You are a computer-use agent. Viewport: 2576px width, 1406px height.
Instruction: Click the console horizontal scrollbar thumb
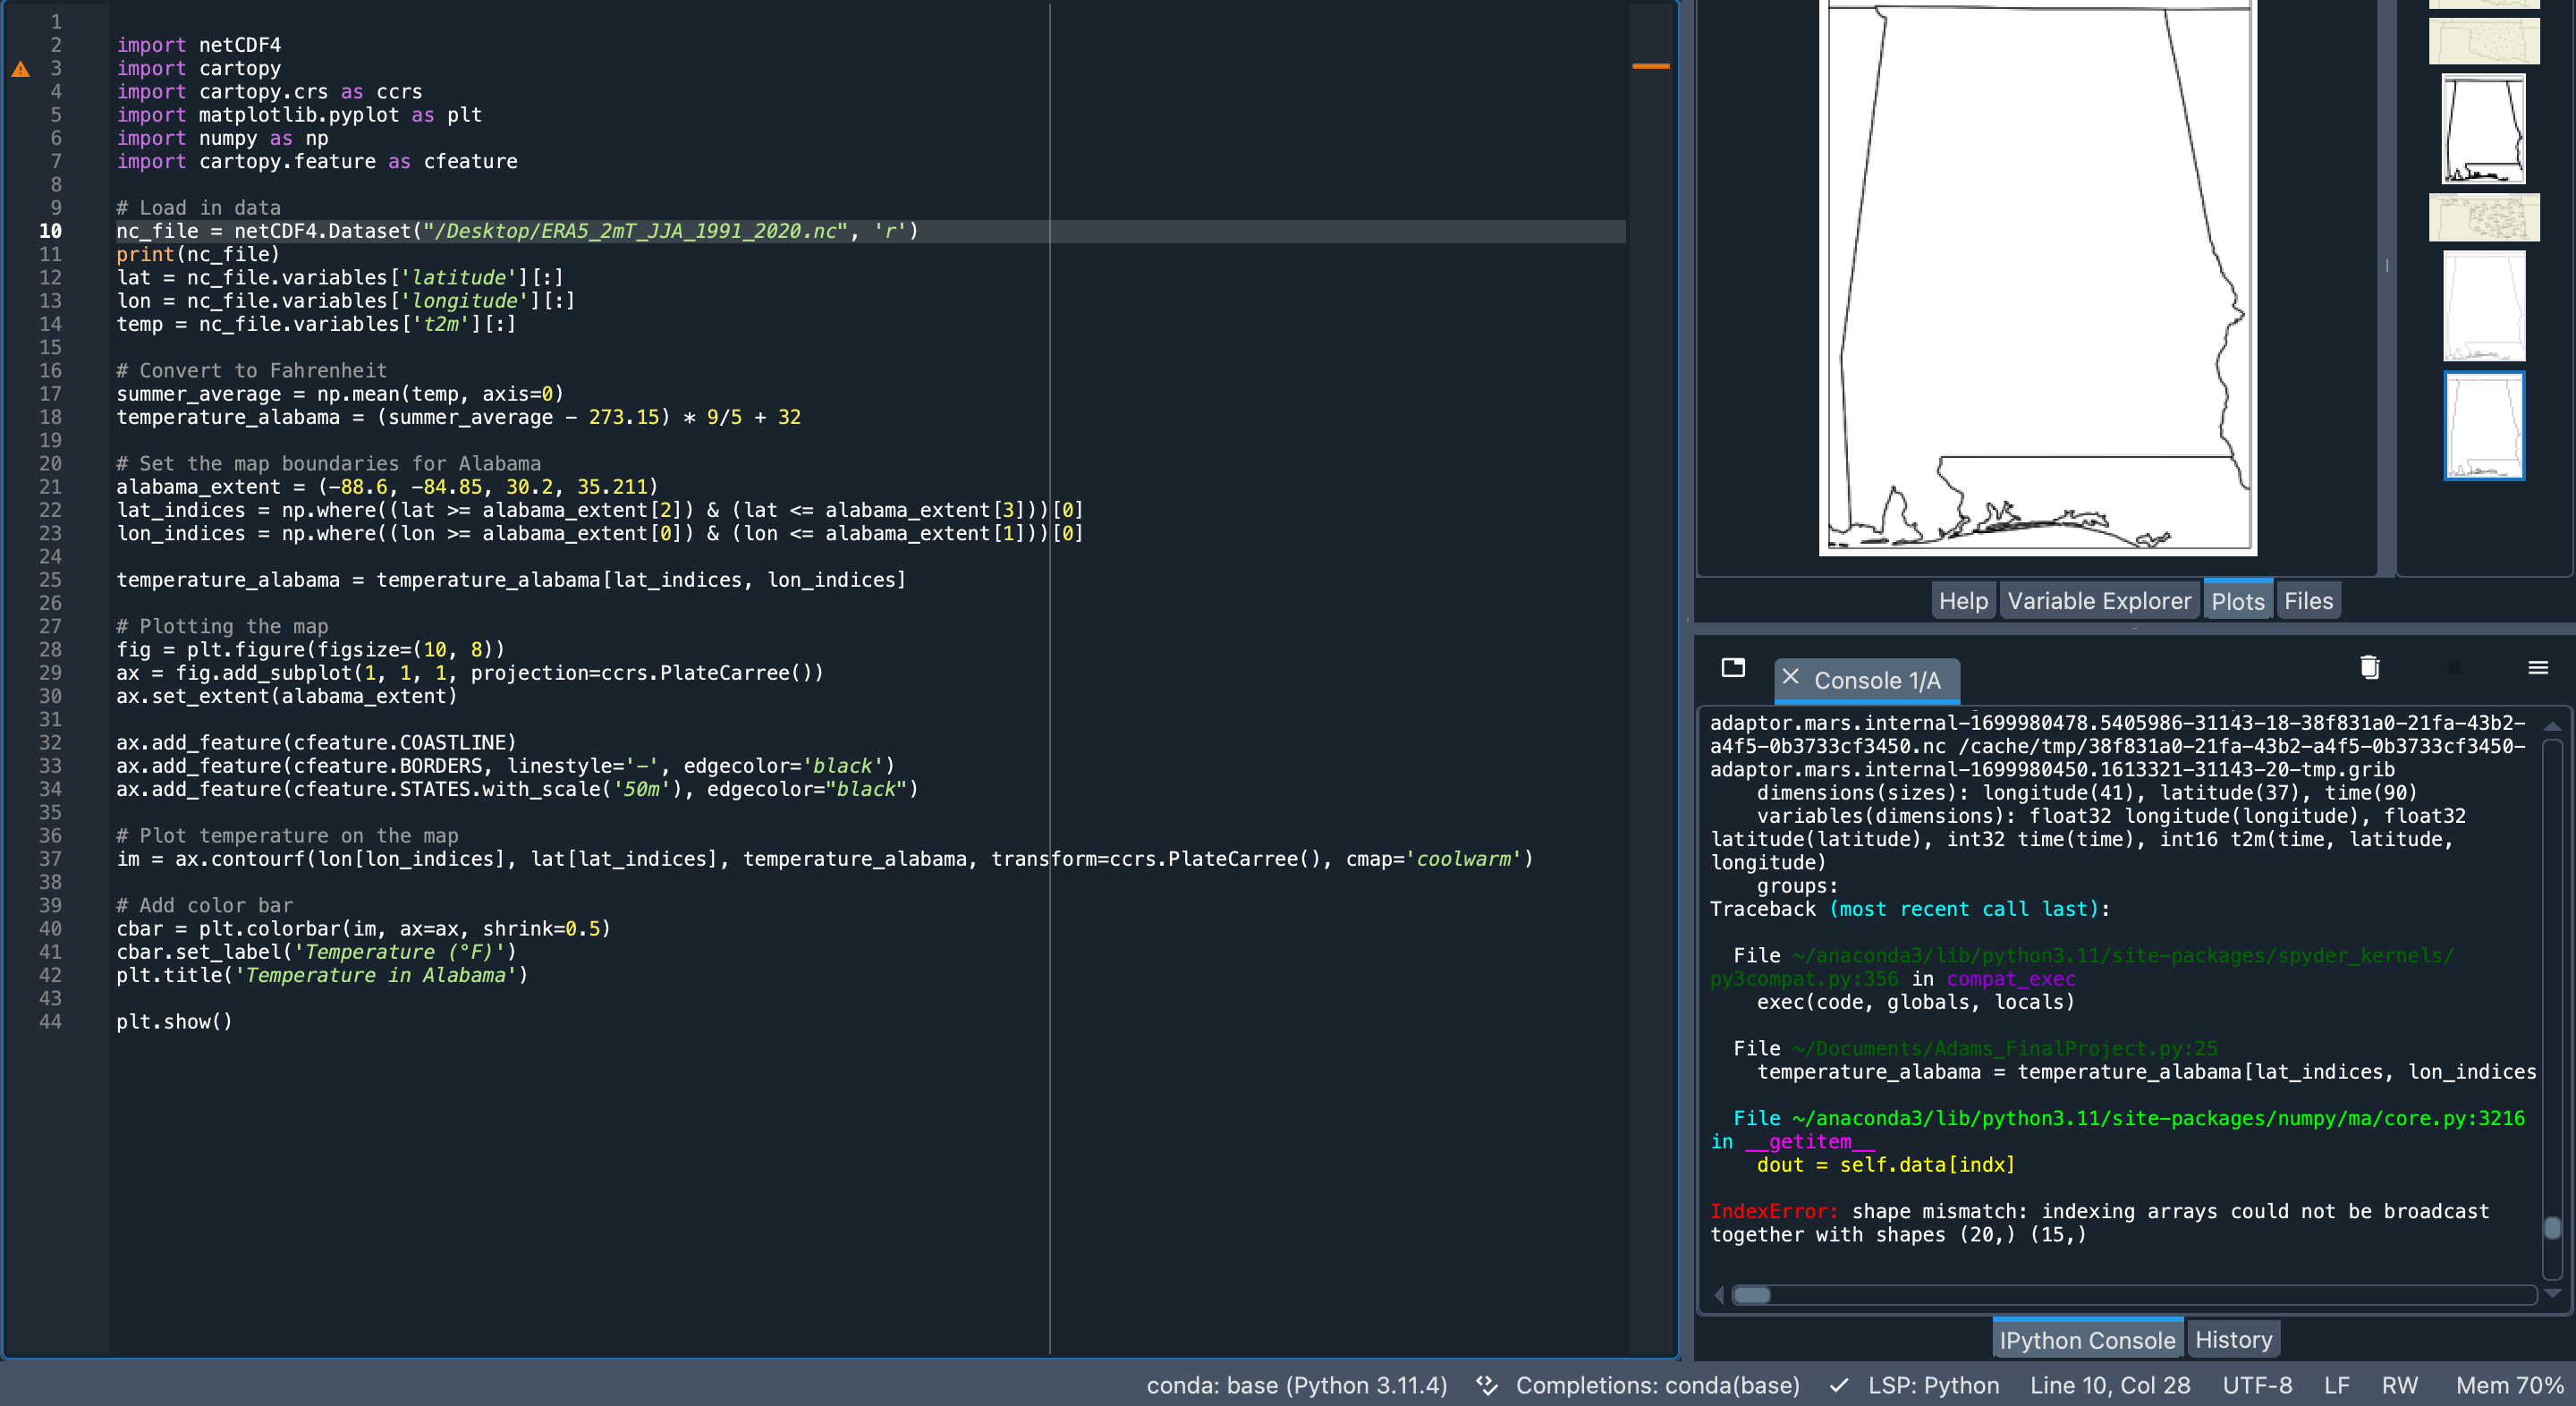pos(1751,1295)
